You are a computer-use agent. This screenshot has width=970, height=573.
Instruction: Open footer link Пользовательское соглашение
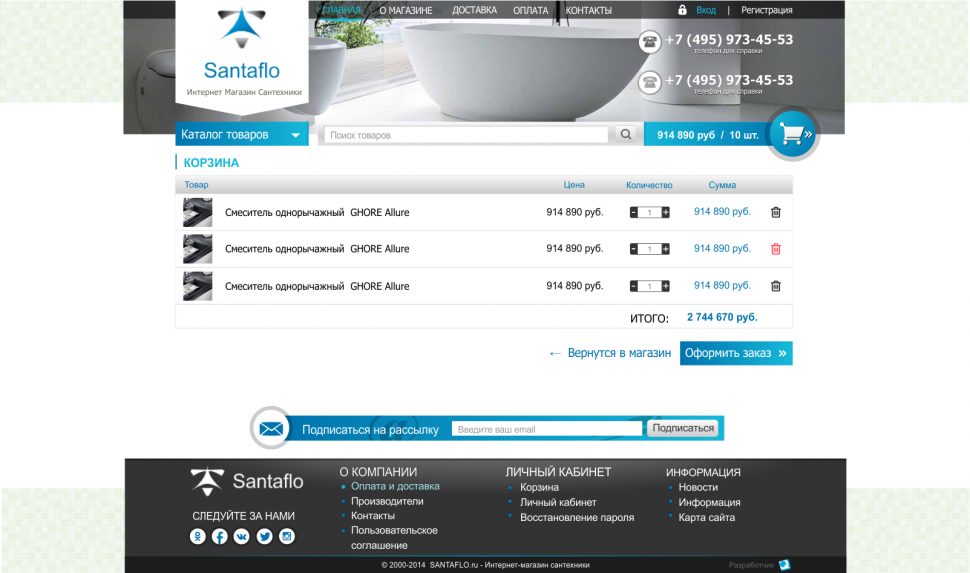tap(394, 538)
